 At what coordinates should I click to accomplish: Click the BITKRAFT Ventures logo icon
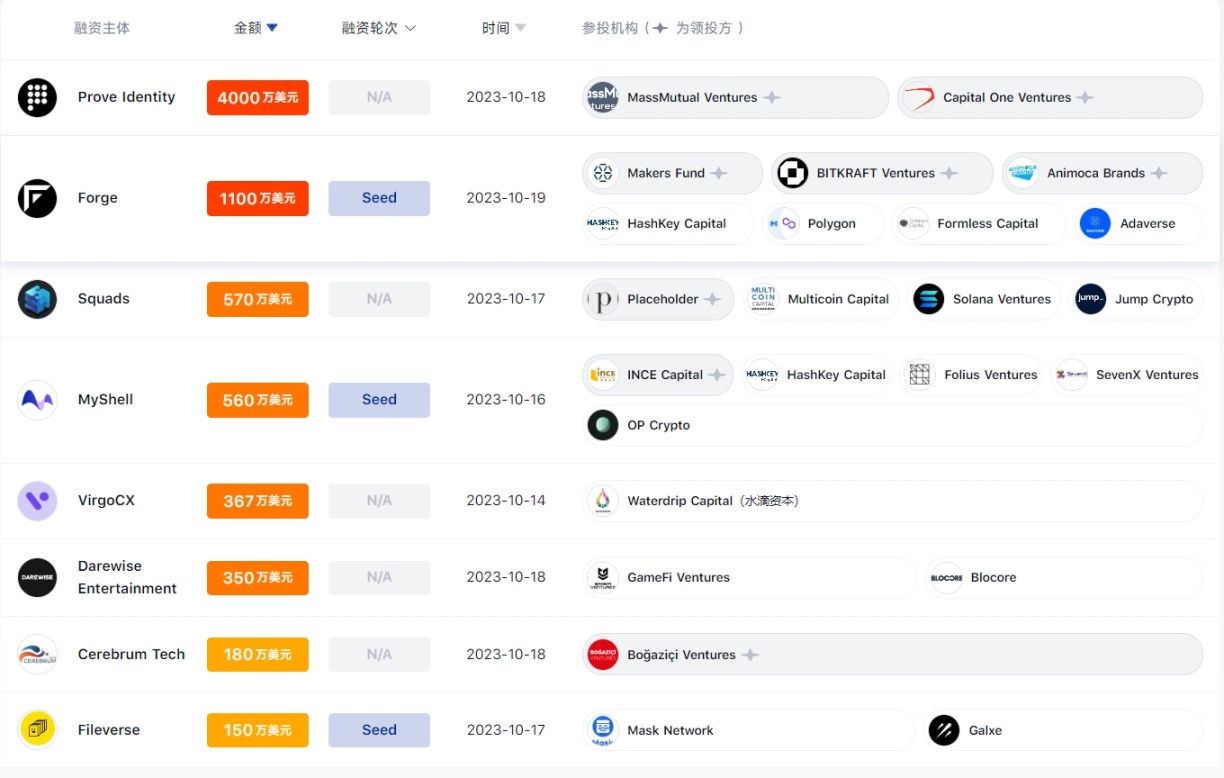click(792, 173)
